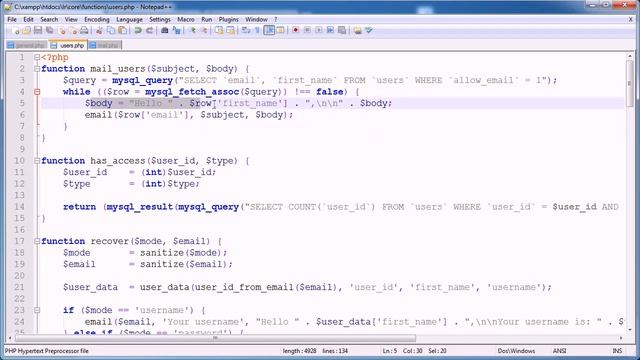Toggle synchronized horizontal scrolling

(231, 31)
